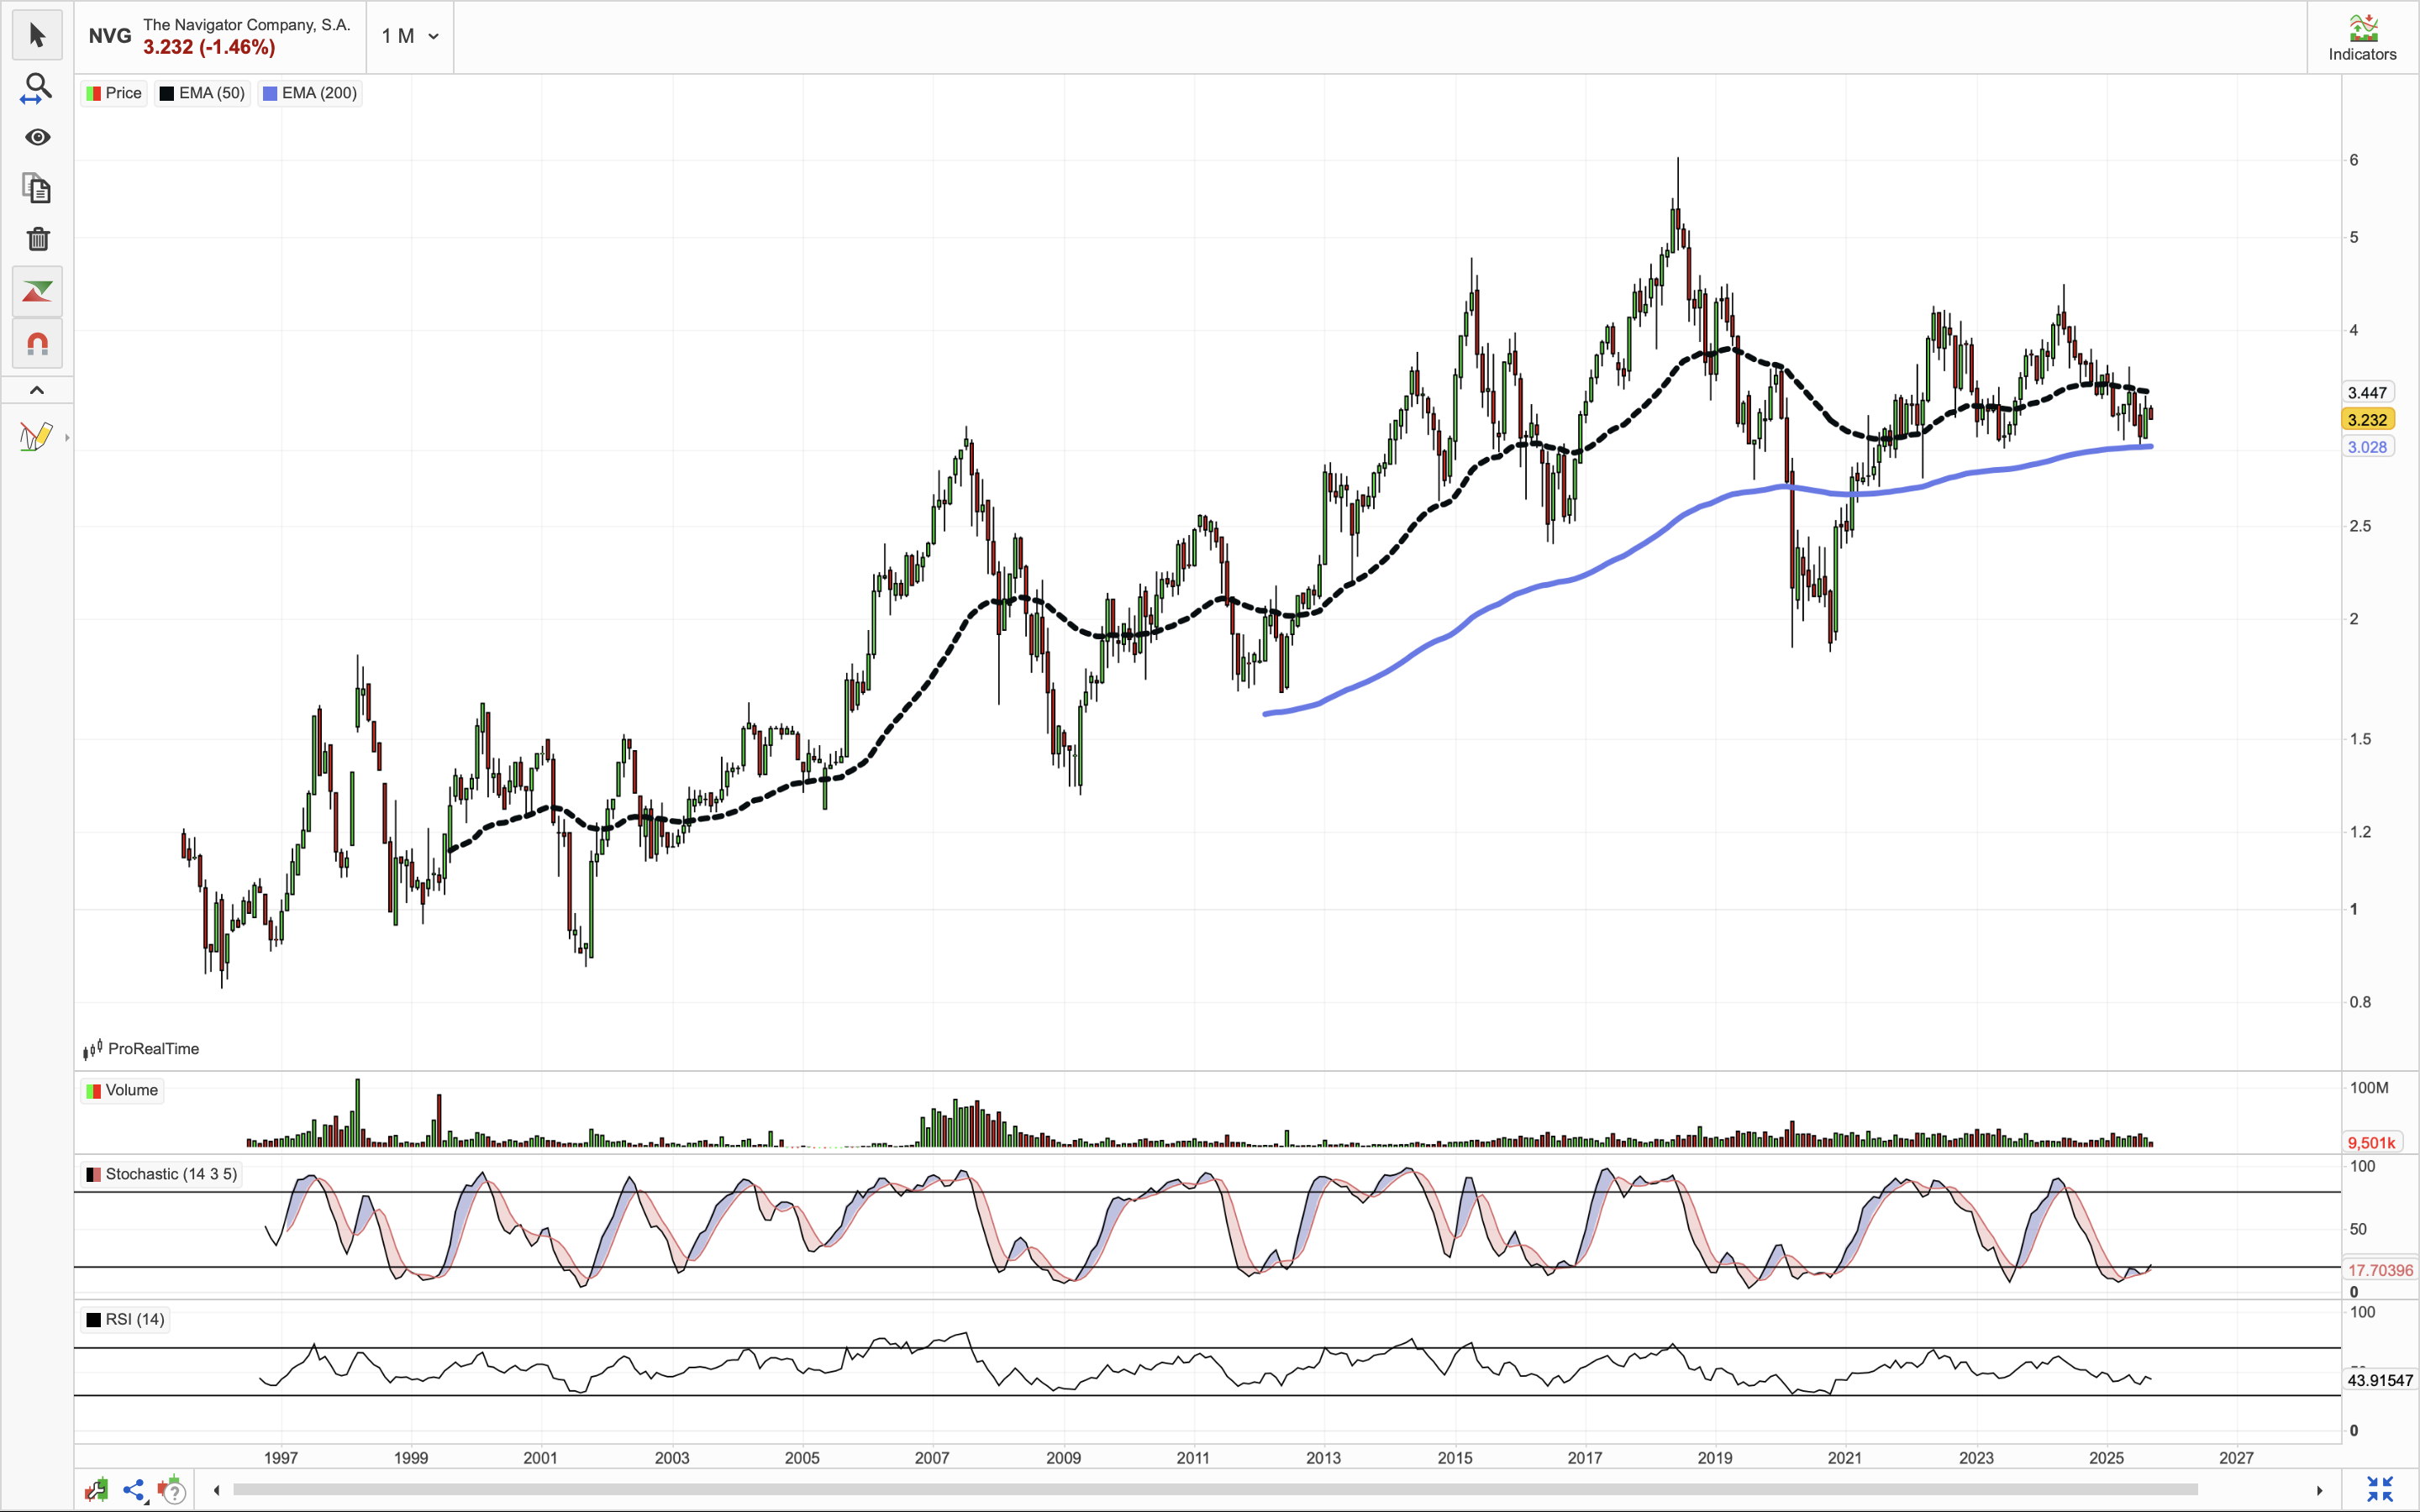Click the copy objects documents icon
The width and height of the screenshot is (2420, 1512).
[37, 188]
